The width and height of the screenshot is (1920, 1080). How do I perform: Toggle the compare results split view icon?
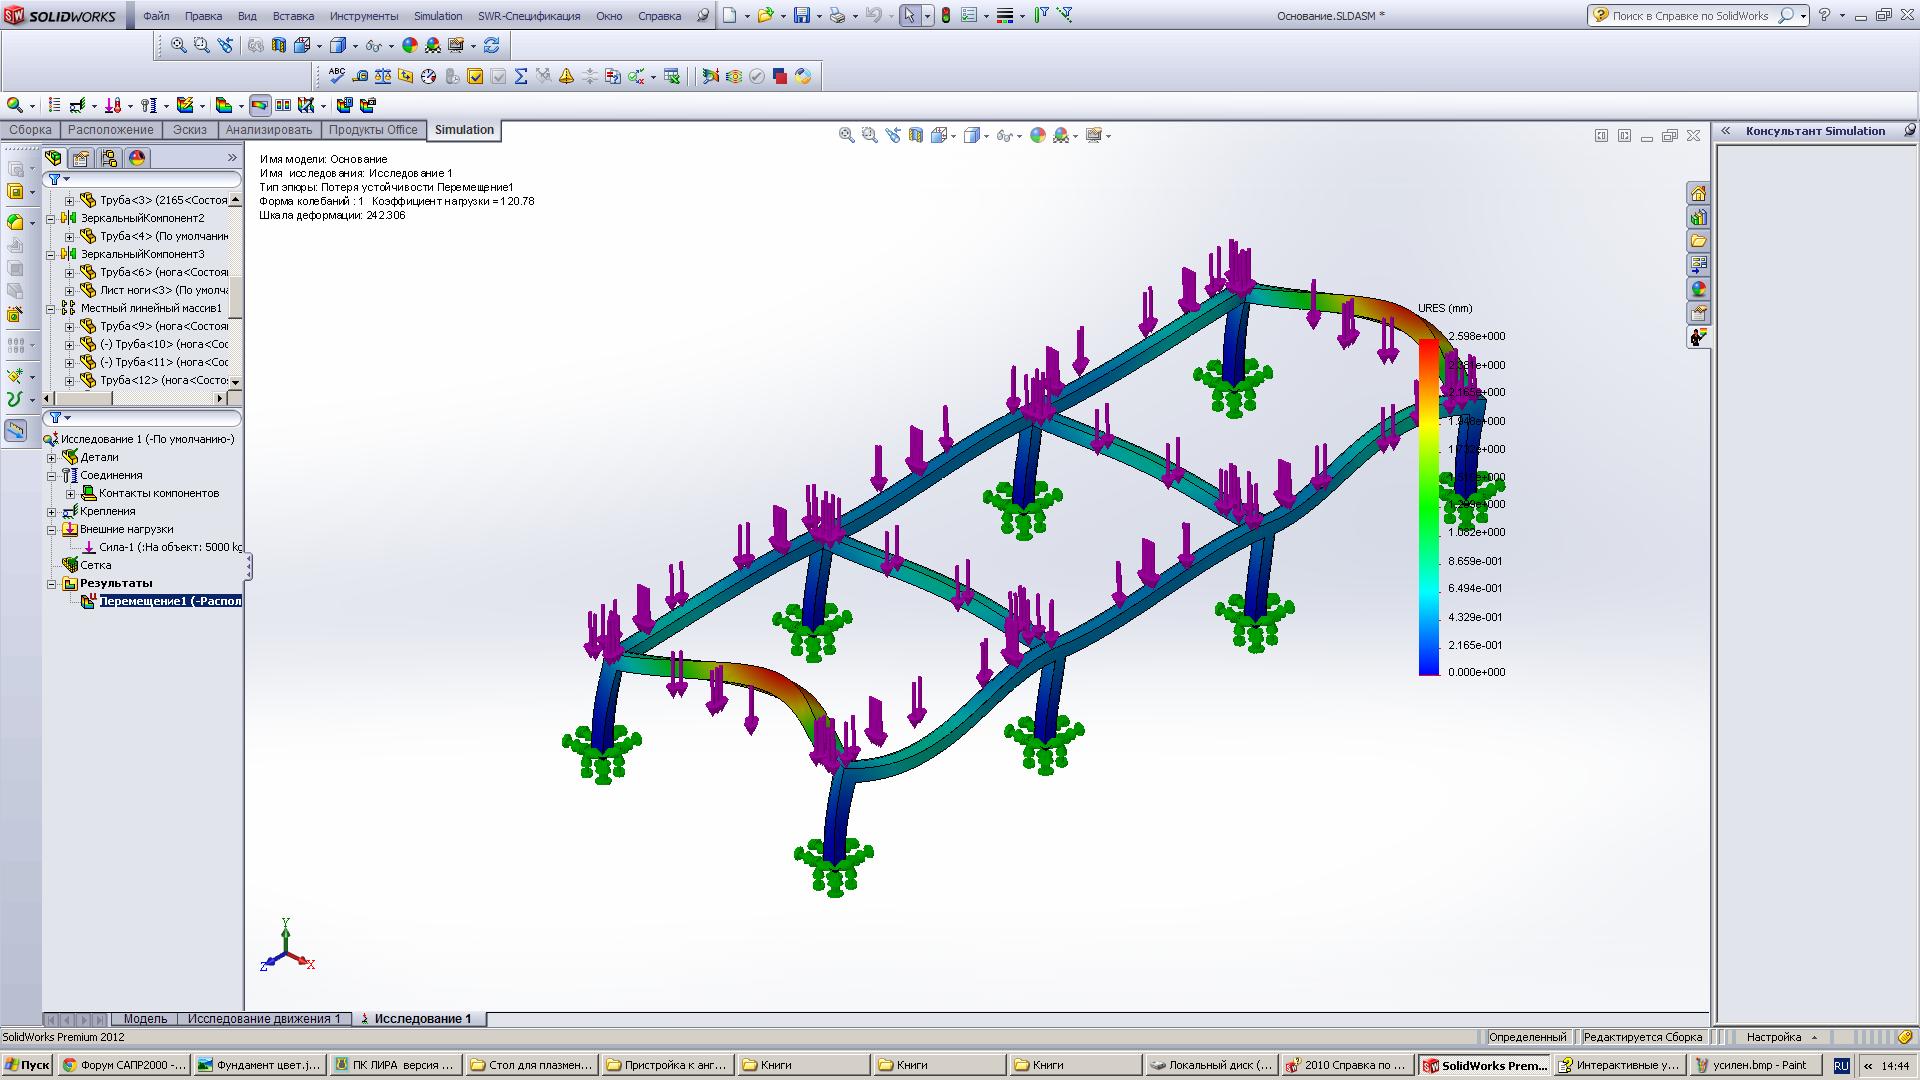pos(283,105)
